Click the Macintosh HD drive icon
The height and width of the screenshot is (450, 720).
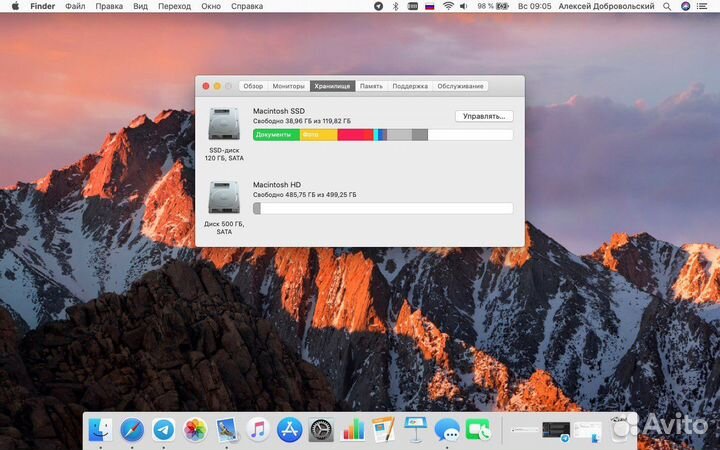224,197
